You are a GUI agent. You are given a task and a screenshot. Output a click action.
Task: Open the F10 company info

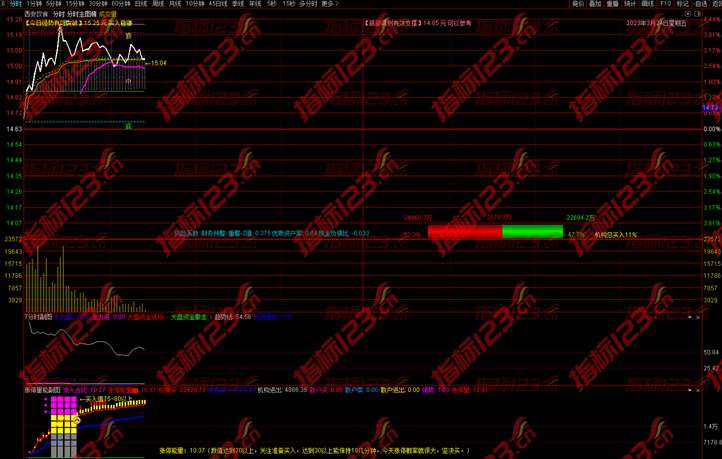click(666, 4)
